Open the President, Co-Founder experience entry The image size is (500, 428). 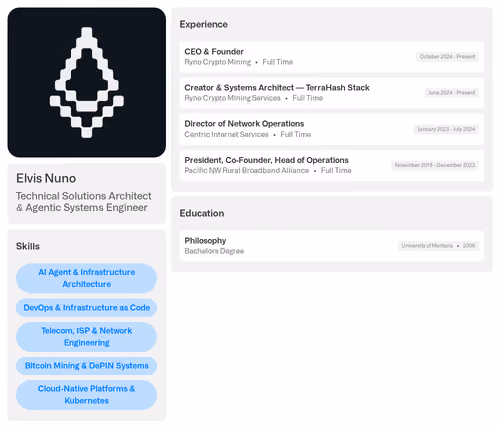click(332, 165)
